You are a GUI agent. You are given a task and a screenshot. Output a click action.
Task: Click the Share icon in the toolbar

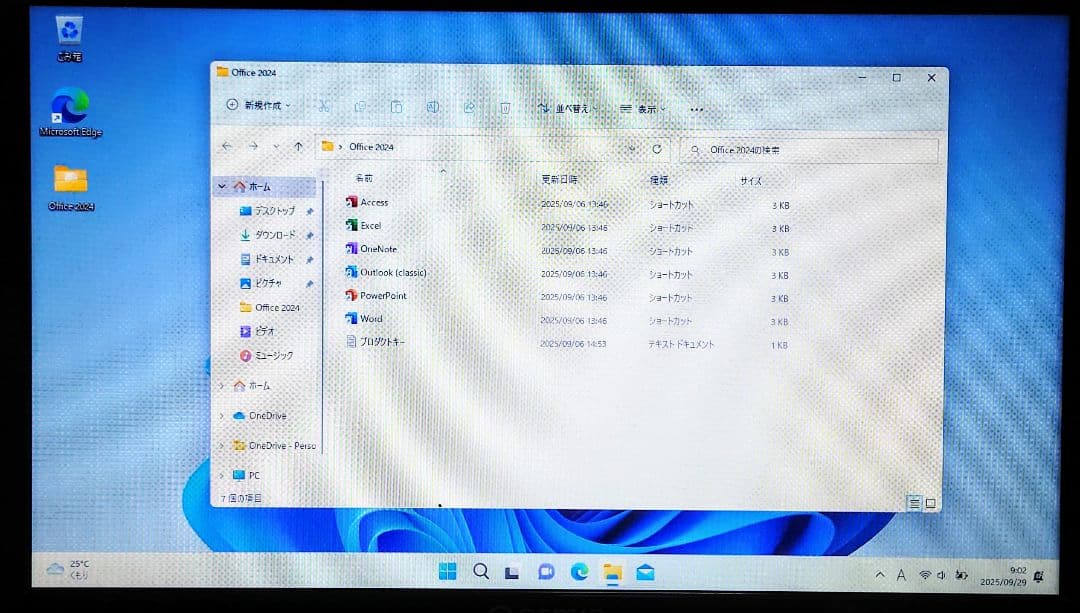468,107
